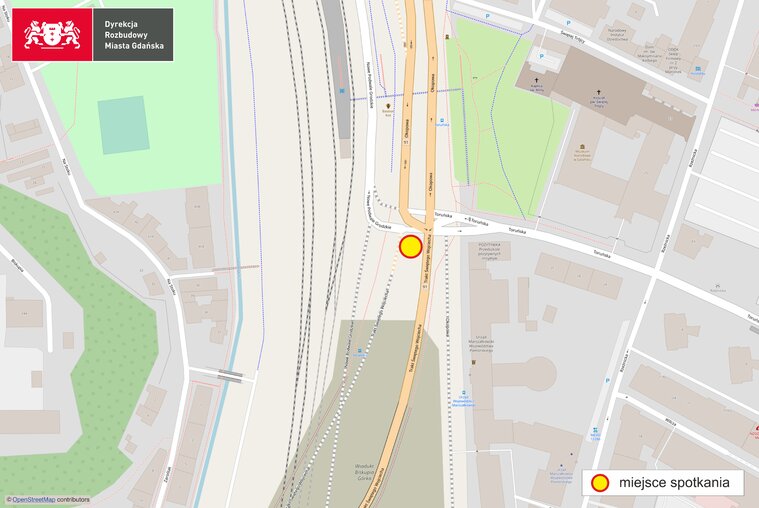Click the yellow circle swatch in legend
The width and height of the screenshot is (759, 508).
[x=600, y=483]
